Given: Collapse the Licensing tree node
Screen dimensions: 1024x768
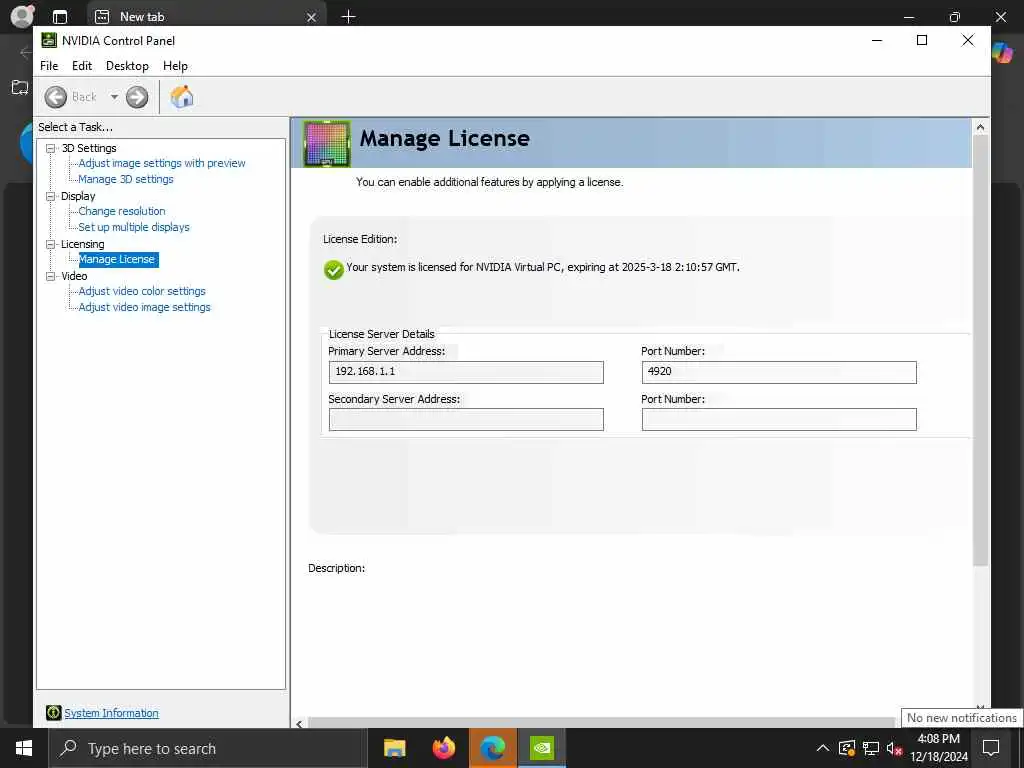Looking at the screenshot, I should (x=50, y=244).
